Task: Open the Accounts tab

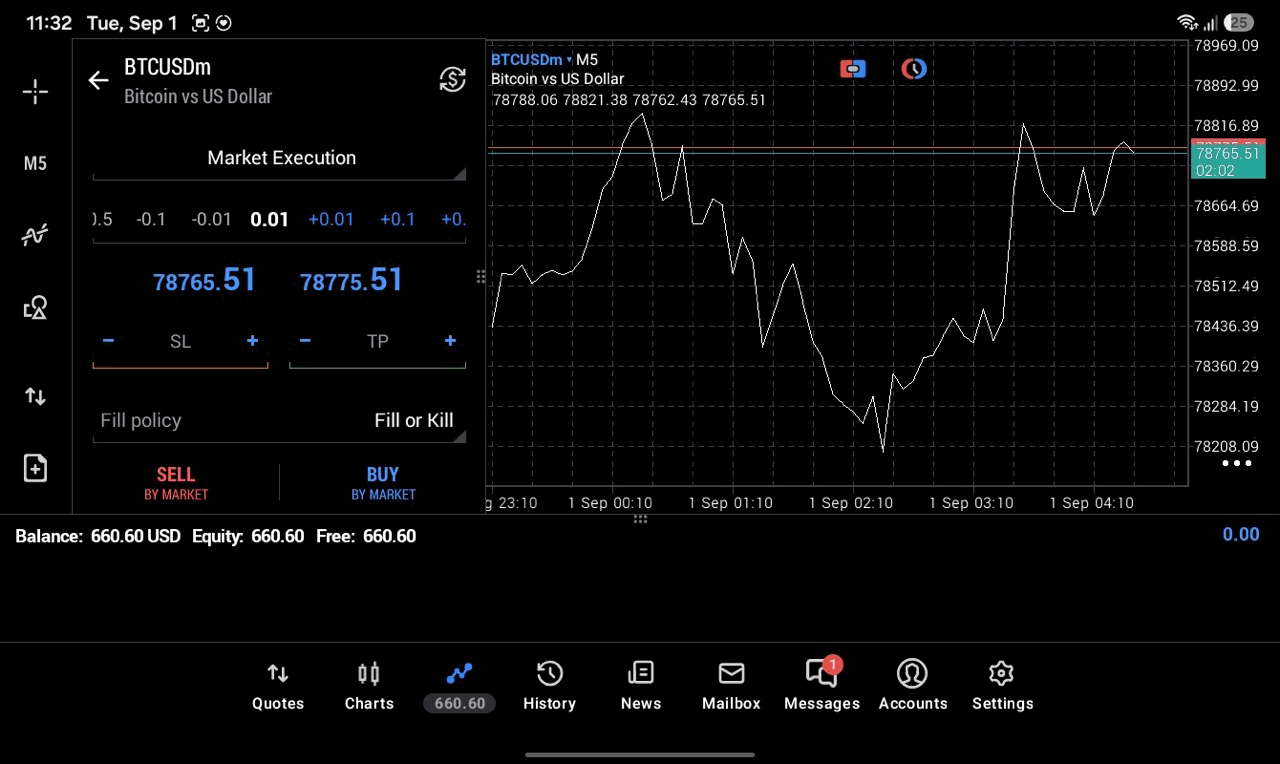Action: pyautogui.click(x=913, y=687)
